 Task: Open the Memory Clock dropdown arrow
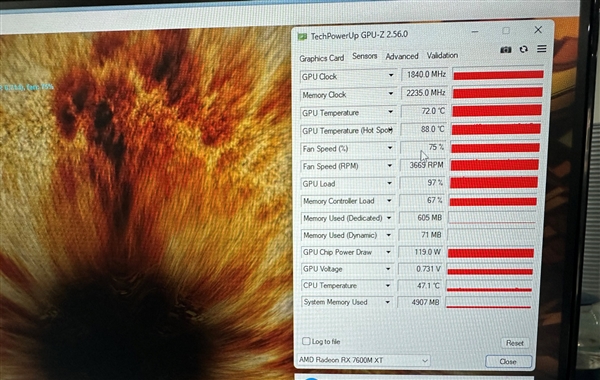pos(390,93)
